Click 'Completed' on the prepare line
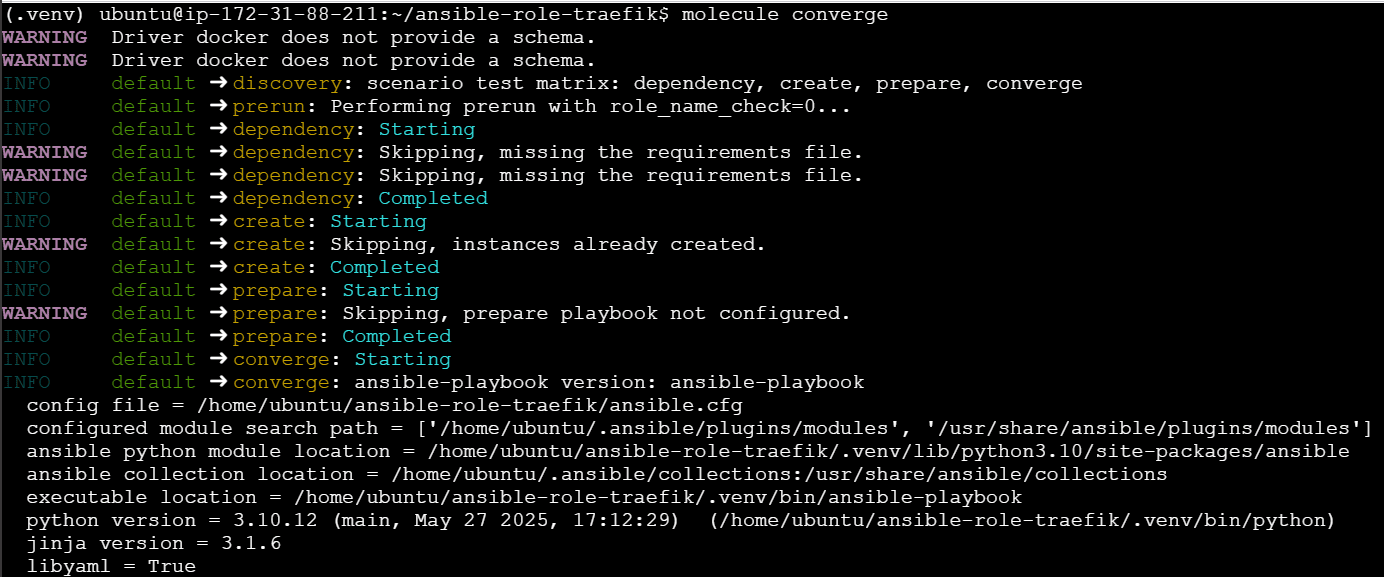Viewport: 1384px width, 577px height. click(x=396, y=336)
